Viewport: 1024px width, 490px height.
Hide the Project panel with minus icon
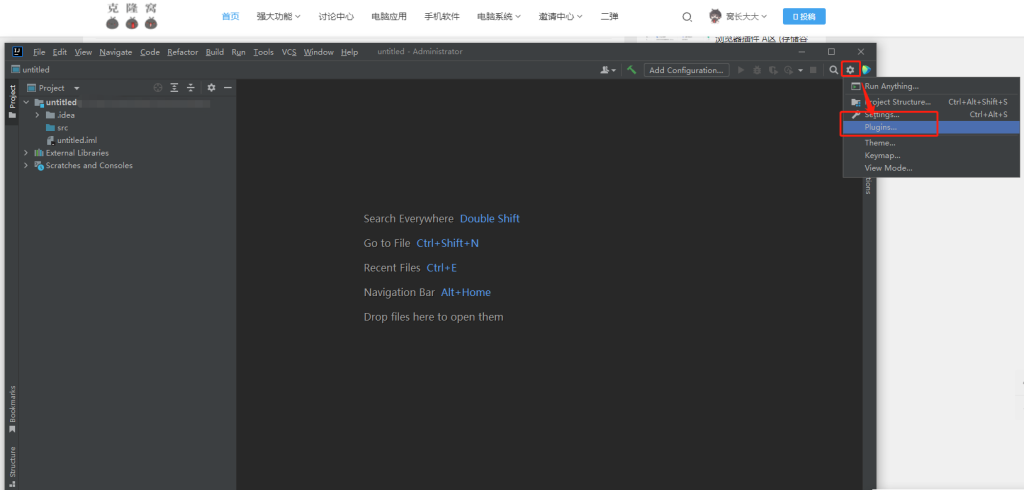[x=228, y=88]
